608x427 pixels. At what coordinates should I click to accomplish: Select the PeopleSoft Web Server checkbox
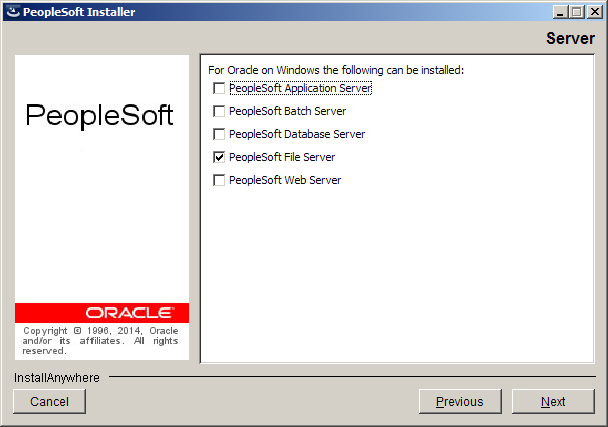click(219, 180)
